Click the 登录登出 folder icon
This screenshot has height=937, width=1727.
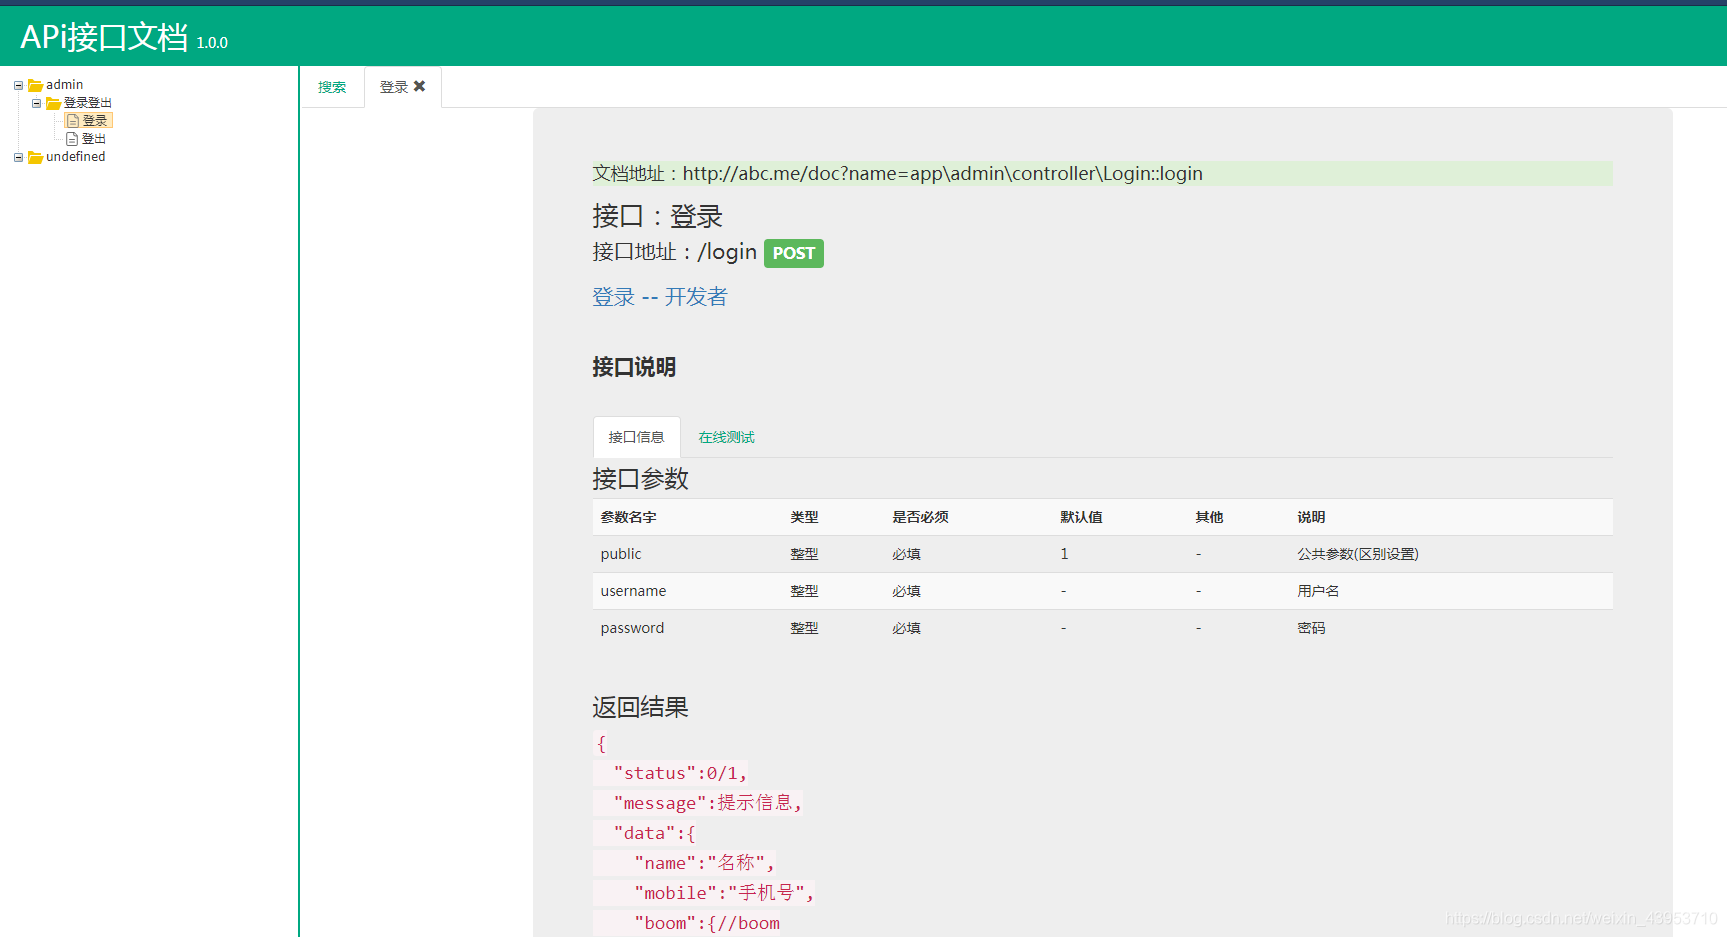[53, 103]
